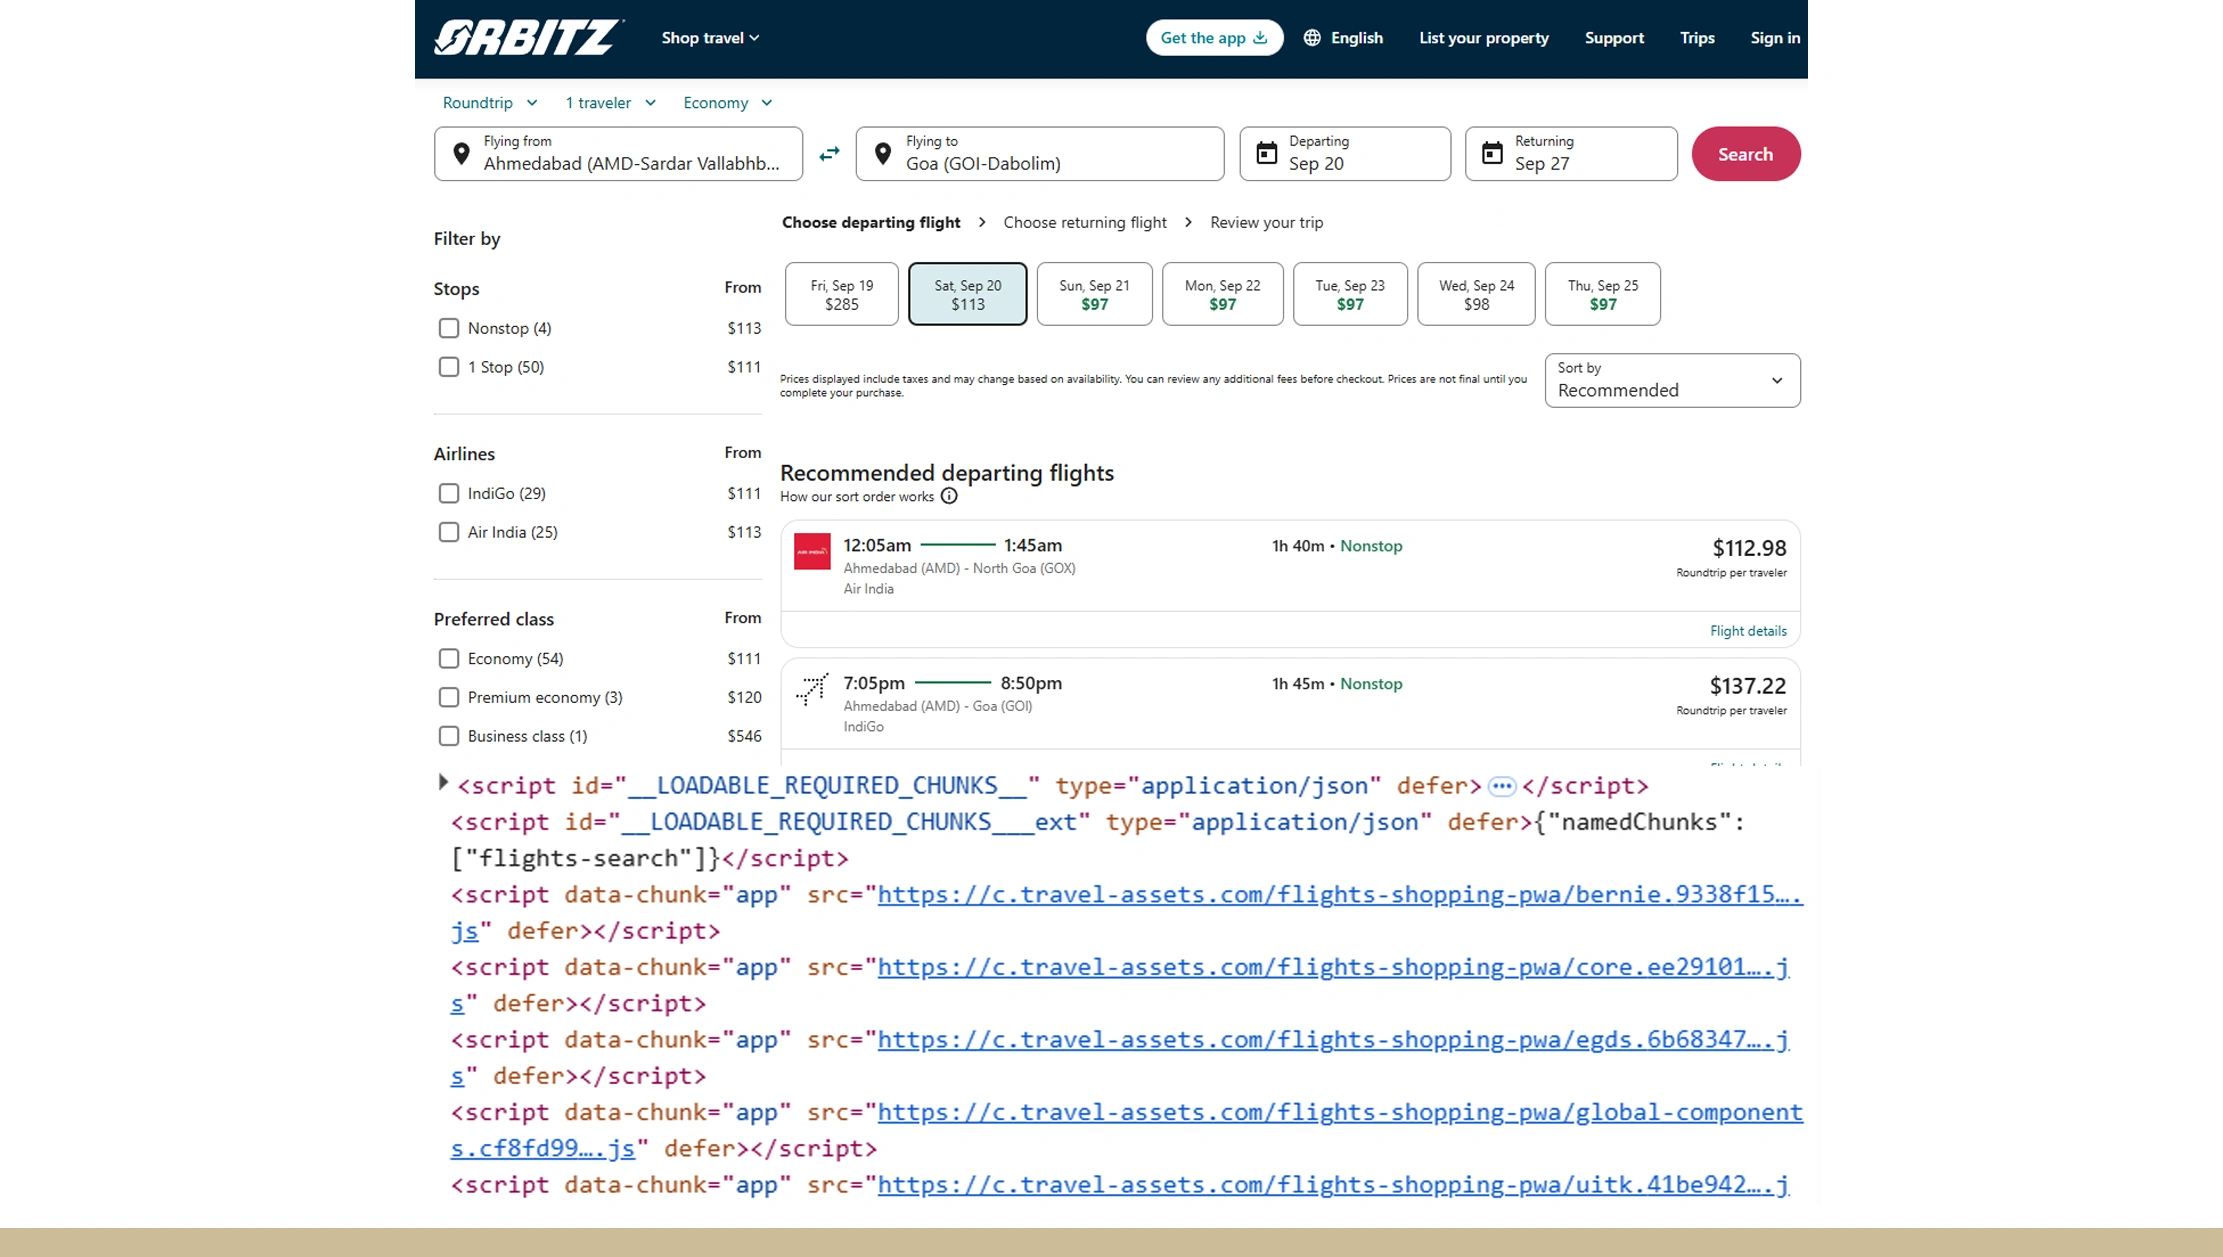Open the Departing date calendar icon
This screenshot has height=1257, width=2223.
(x=1265, y=153)
